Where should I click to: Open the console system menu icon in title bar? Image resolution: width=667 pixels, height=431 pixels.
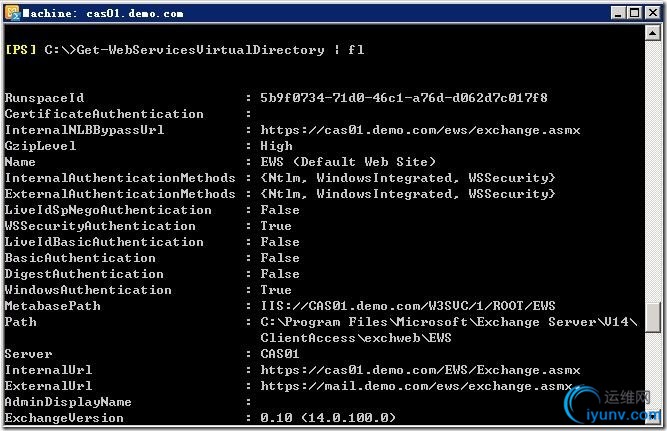pos(12,13)
